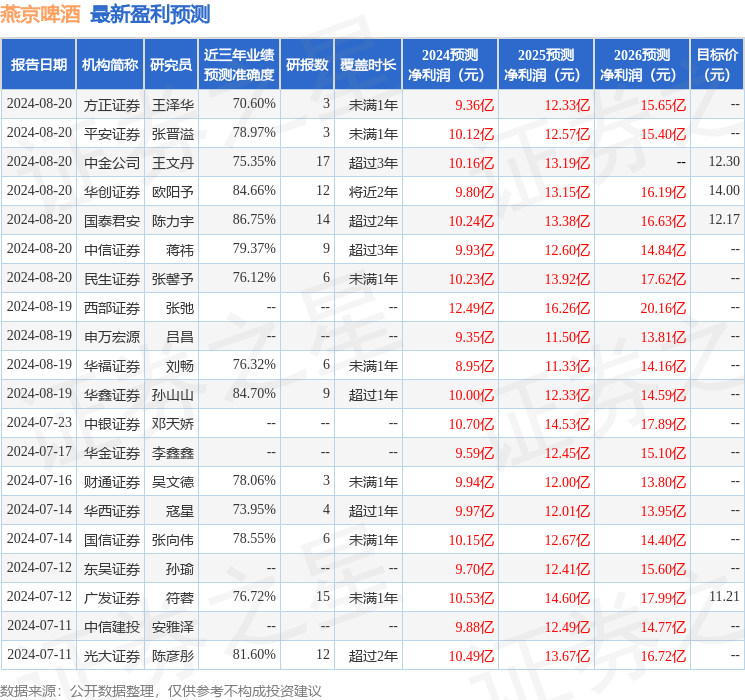The image size is (745, 700).
Task: Select 中金公司 institution cell
Action: click(x=112, y=163)
